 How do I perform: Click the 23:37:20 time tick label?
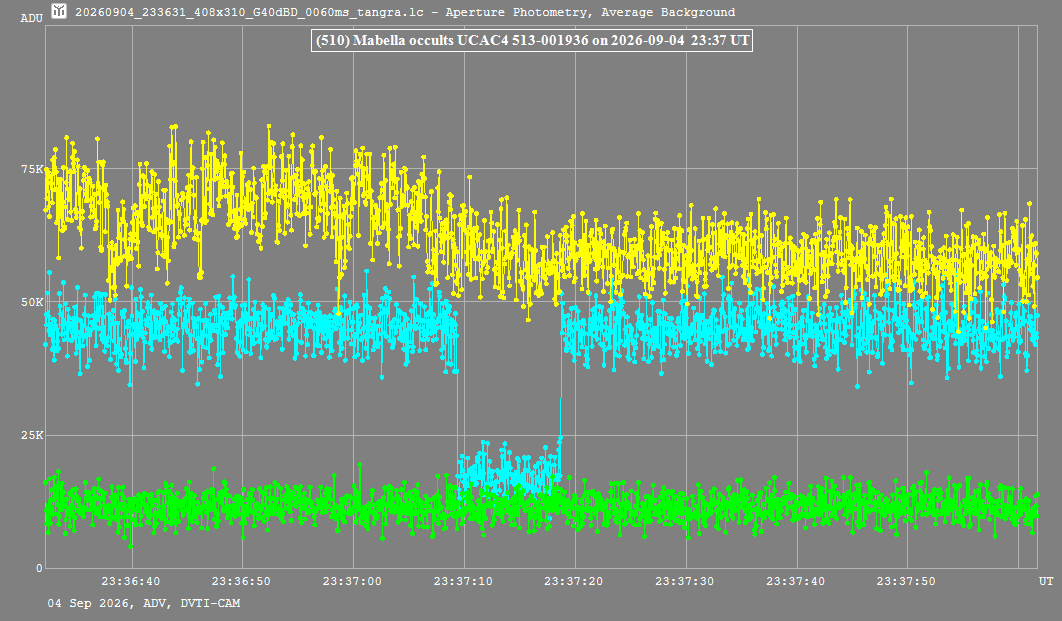tap(574, 581)
